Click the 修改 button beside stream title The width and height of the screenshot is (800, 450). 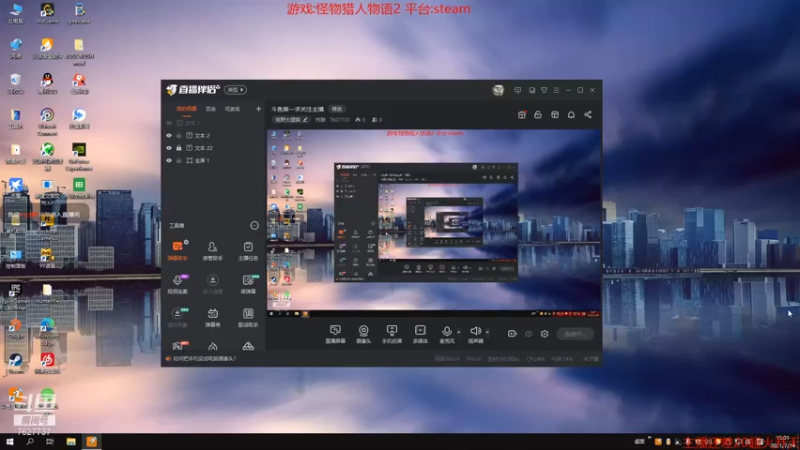click(x=337, y=109)
